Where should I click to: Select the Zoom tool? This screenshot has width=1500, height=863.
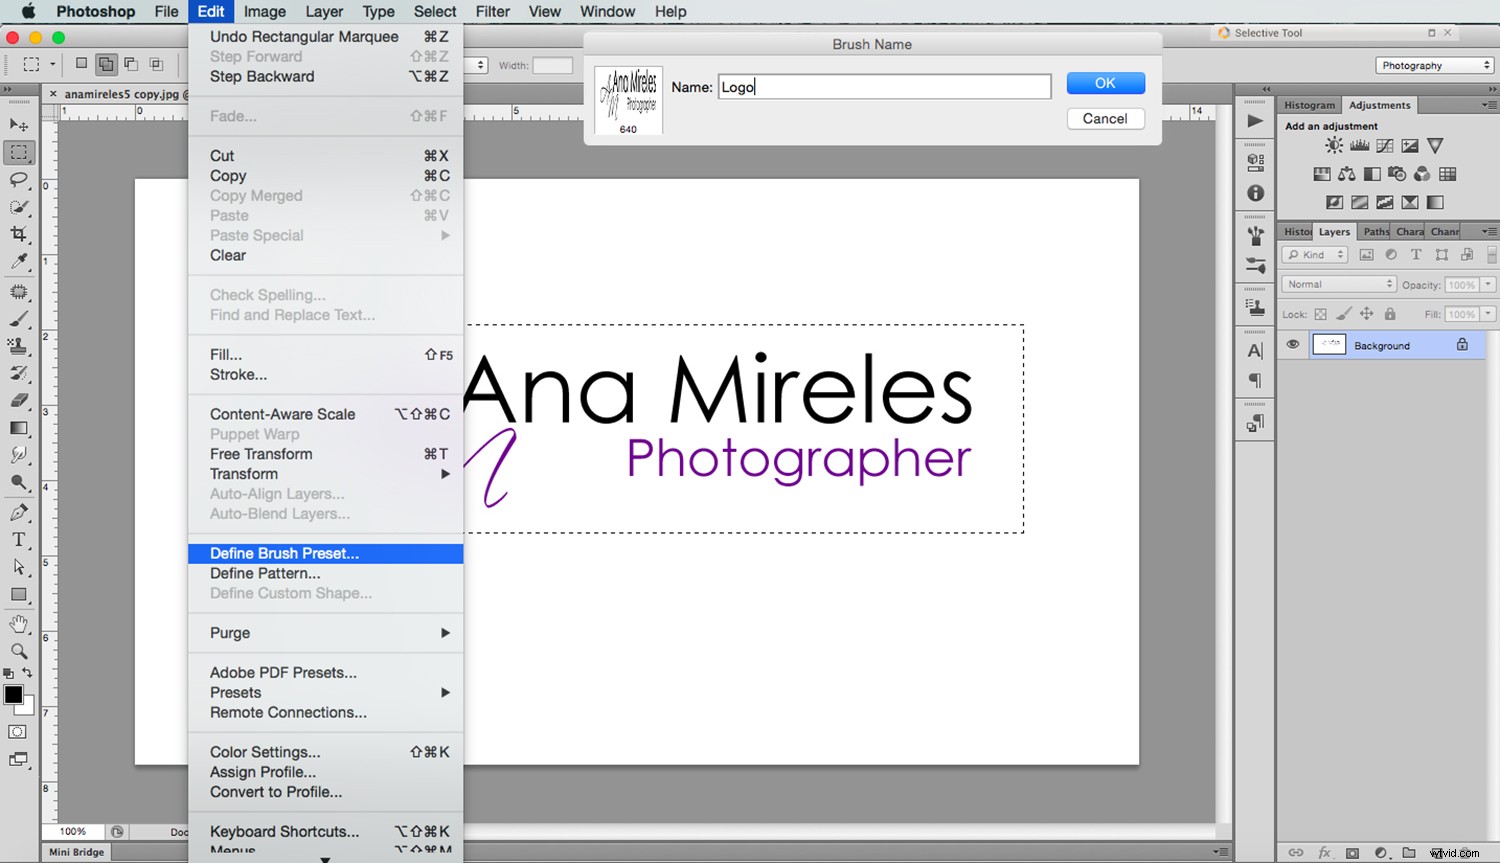pyautogui.click(x=20, y=652)
